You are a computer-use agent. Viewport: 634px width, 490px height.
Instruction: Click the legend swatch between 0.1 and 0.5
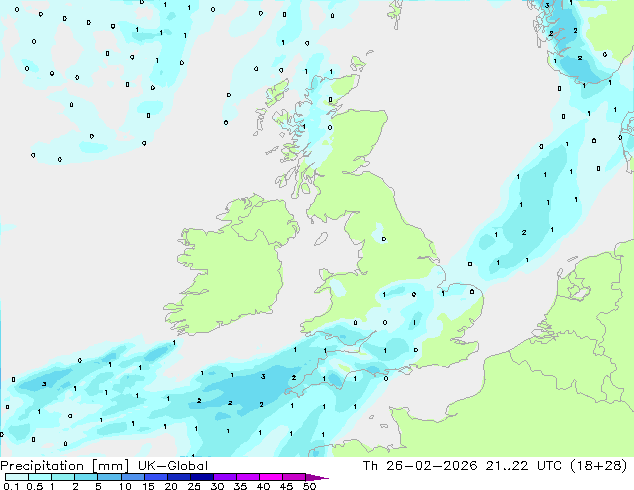tap(17, 477)
